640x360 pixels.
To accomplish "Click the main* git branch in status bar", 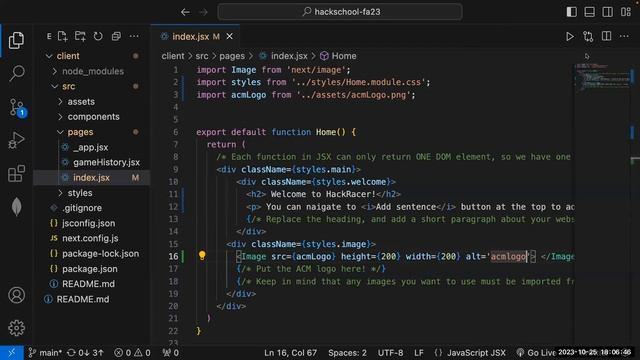I will tap(45, 353).
